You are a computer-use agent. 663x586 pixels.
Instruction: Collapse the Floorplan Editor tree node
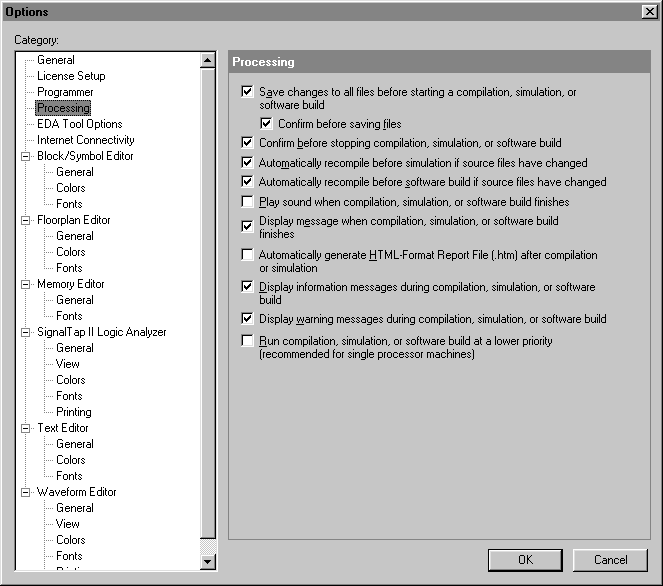26,220
